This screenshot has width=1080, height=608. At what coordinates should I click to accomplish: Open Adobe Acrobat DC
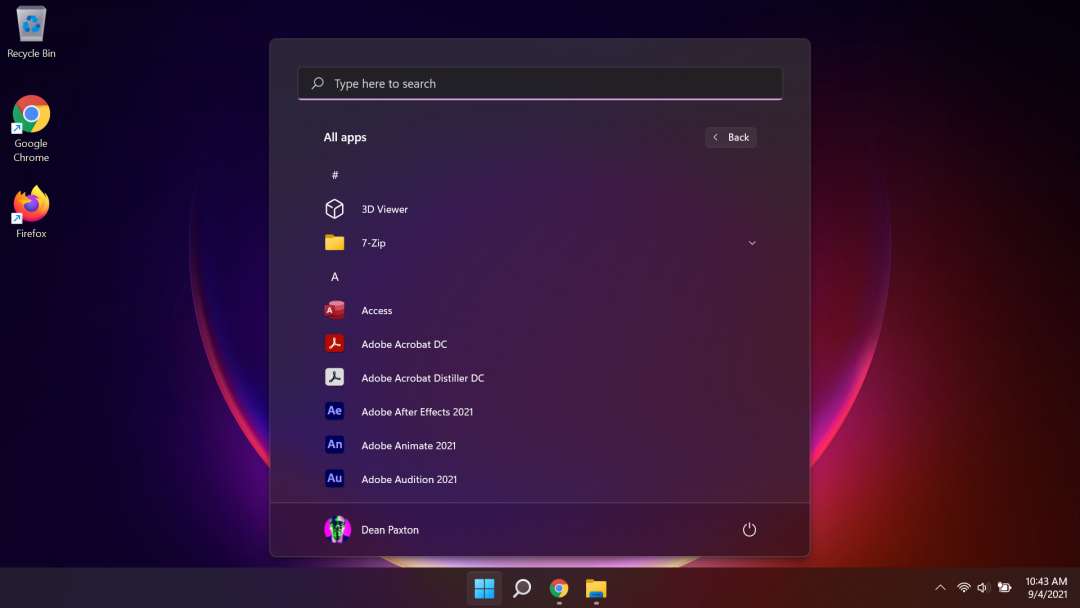[403, 345]
